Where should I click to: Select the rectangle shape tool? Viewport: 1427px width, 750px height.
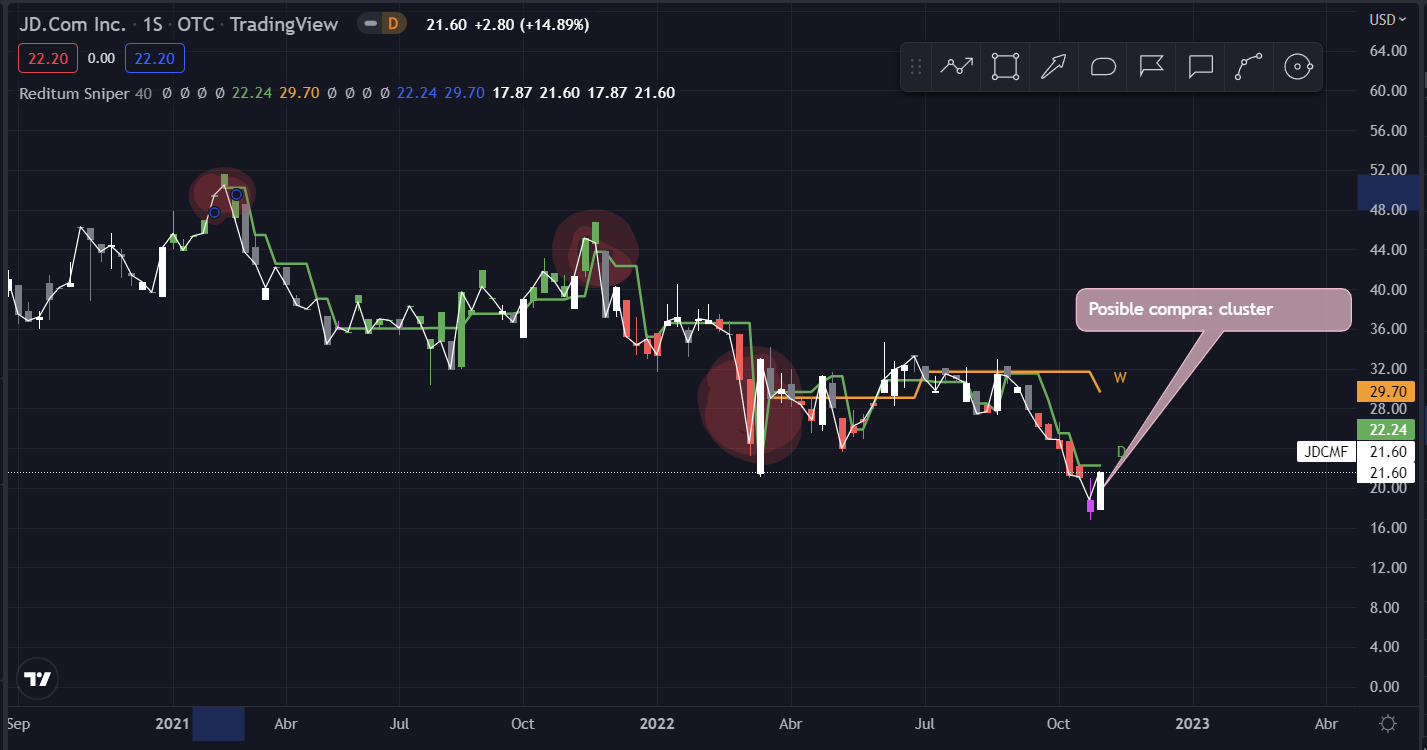point(1005,67)
